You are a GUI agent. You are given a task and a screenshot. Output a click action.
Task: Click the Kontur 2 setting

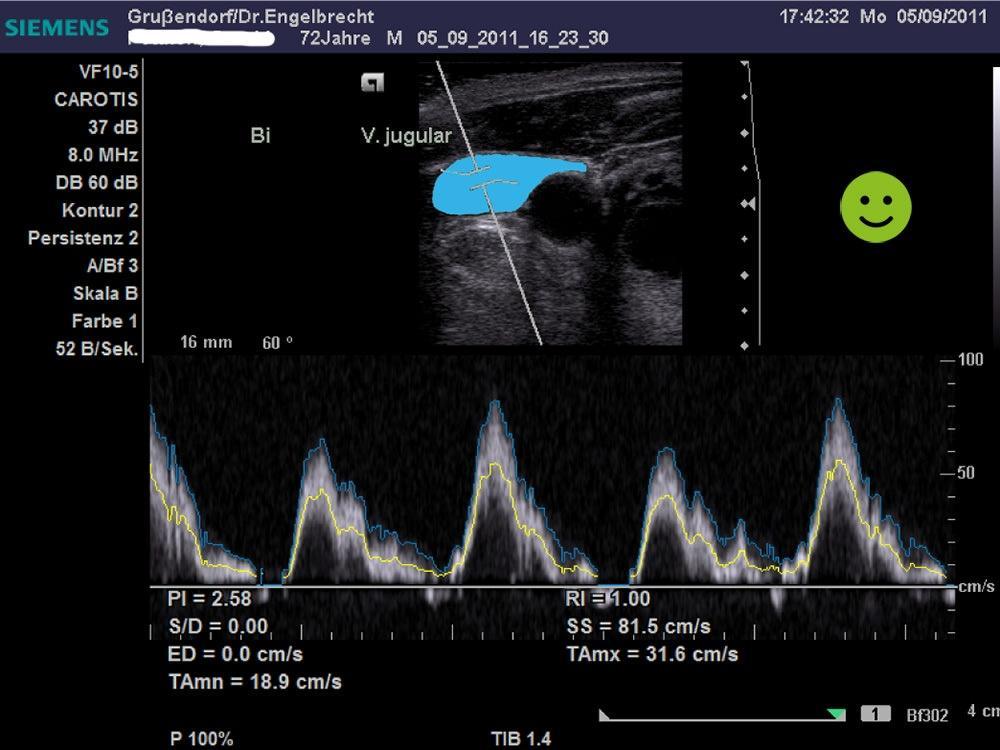[x=100, y=210]
